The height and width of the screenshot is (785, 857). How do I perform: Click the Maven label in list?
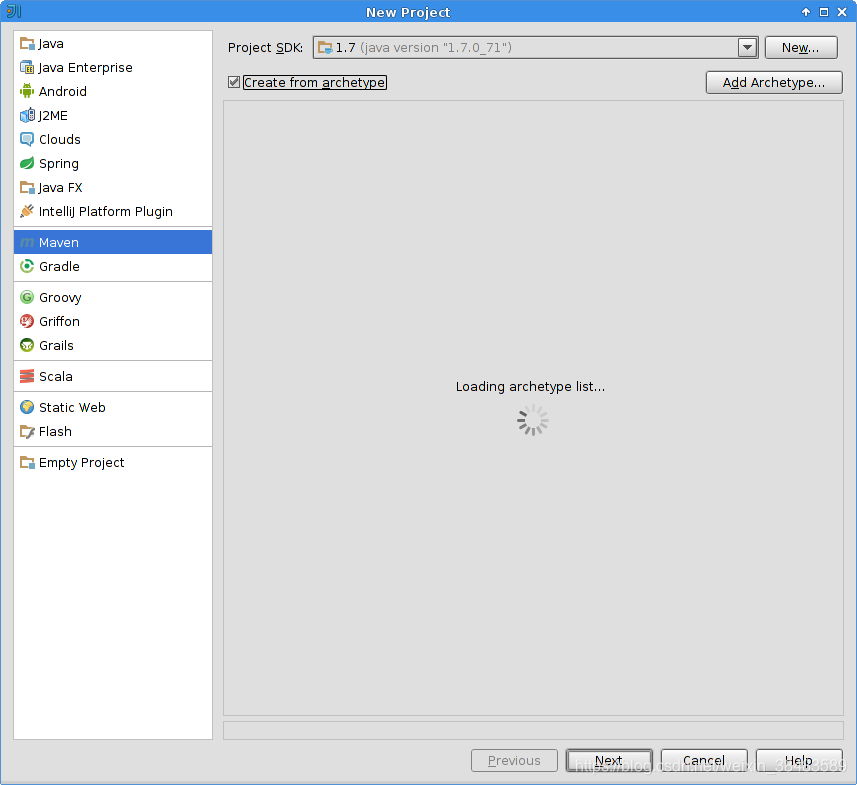pos(59,242)
